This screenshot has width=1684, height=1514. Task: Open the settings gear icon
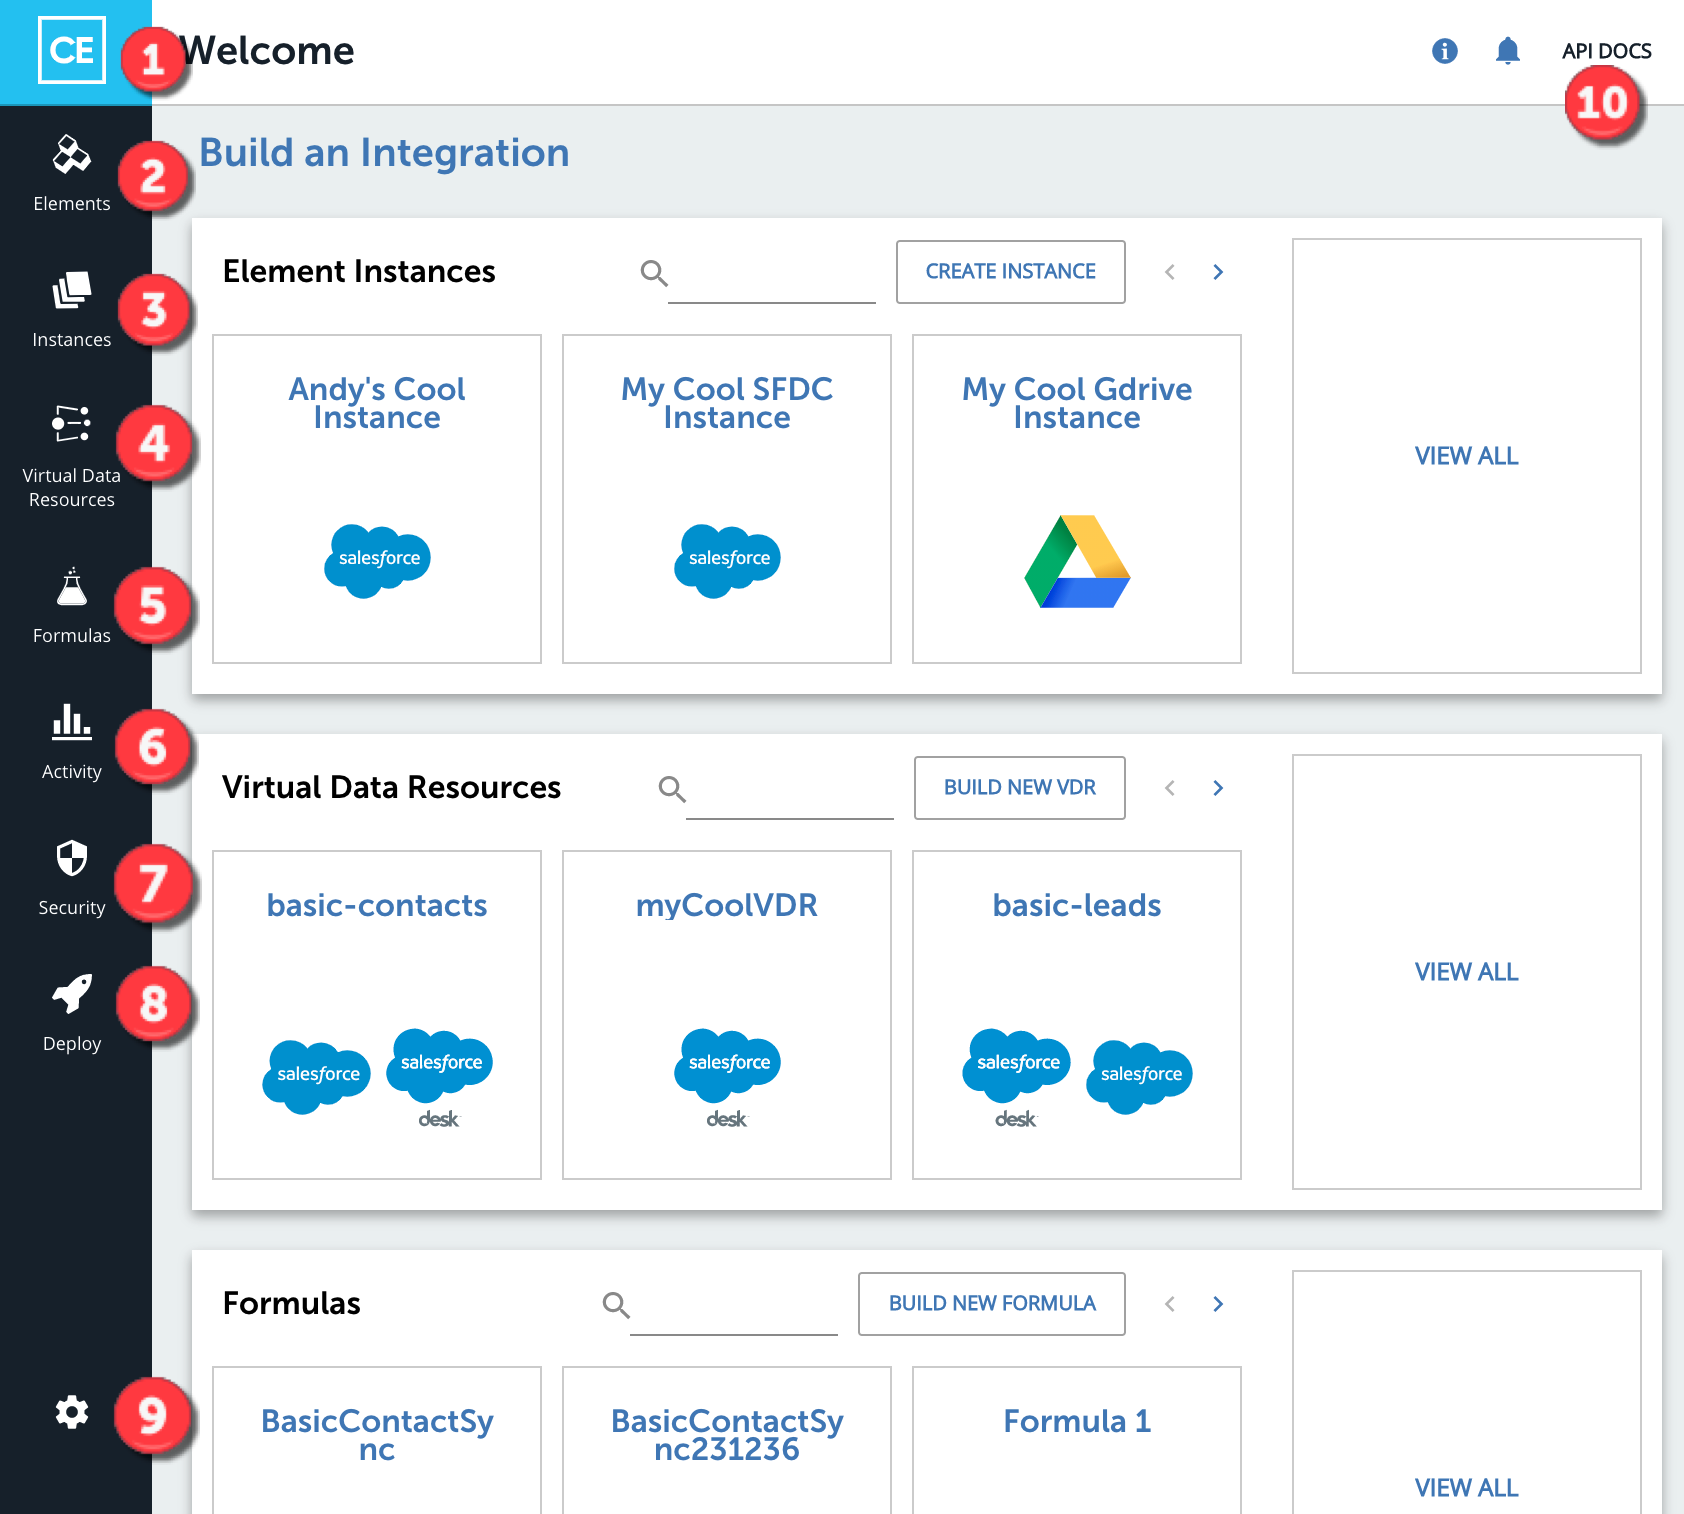(x=72, y=1412)
